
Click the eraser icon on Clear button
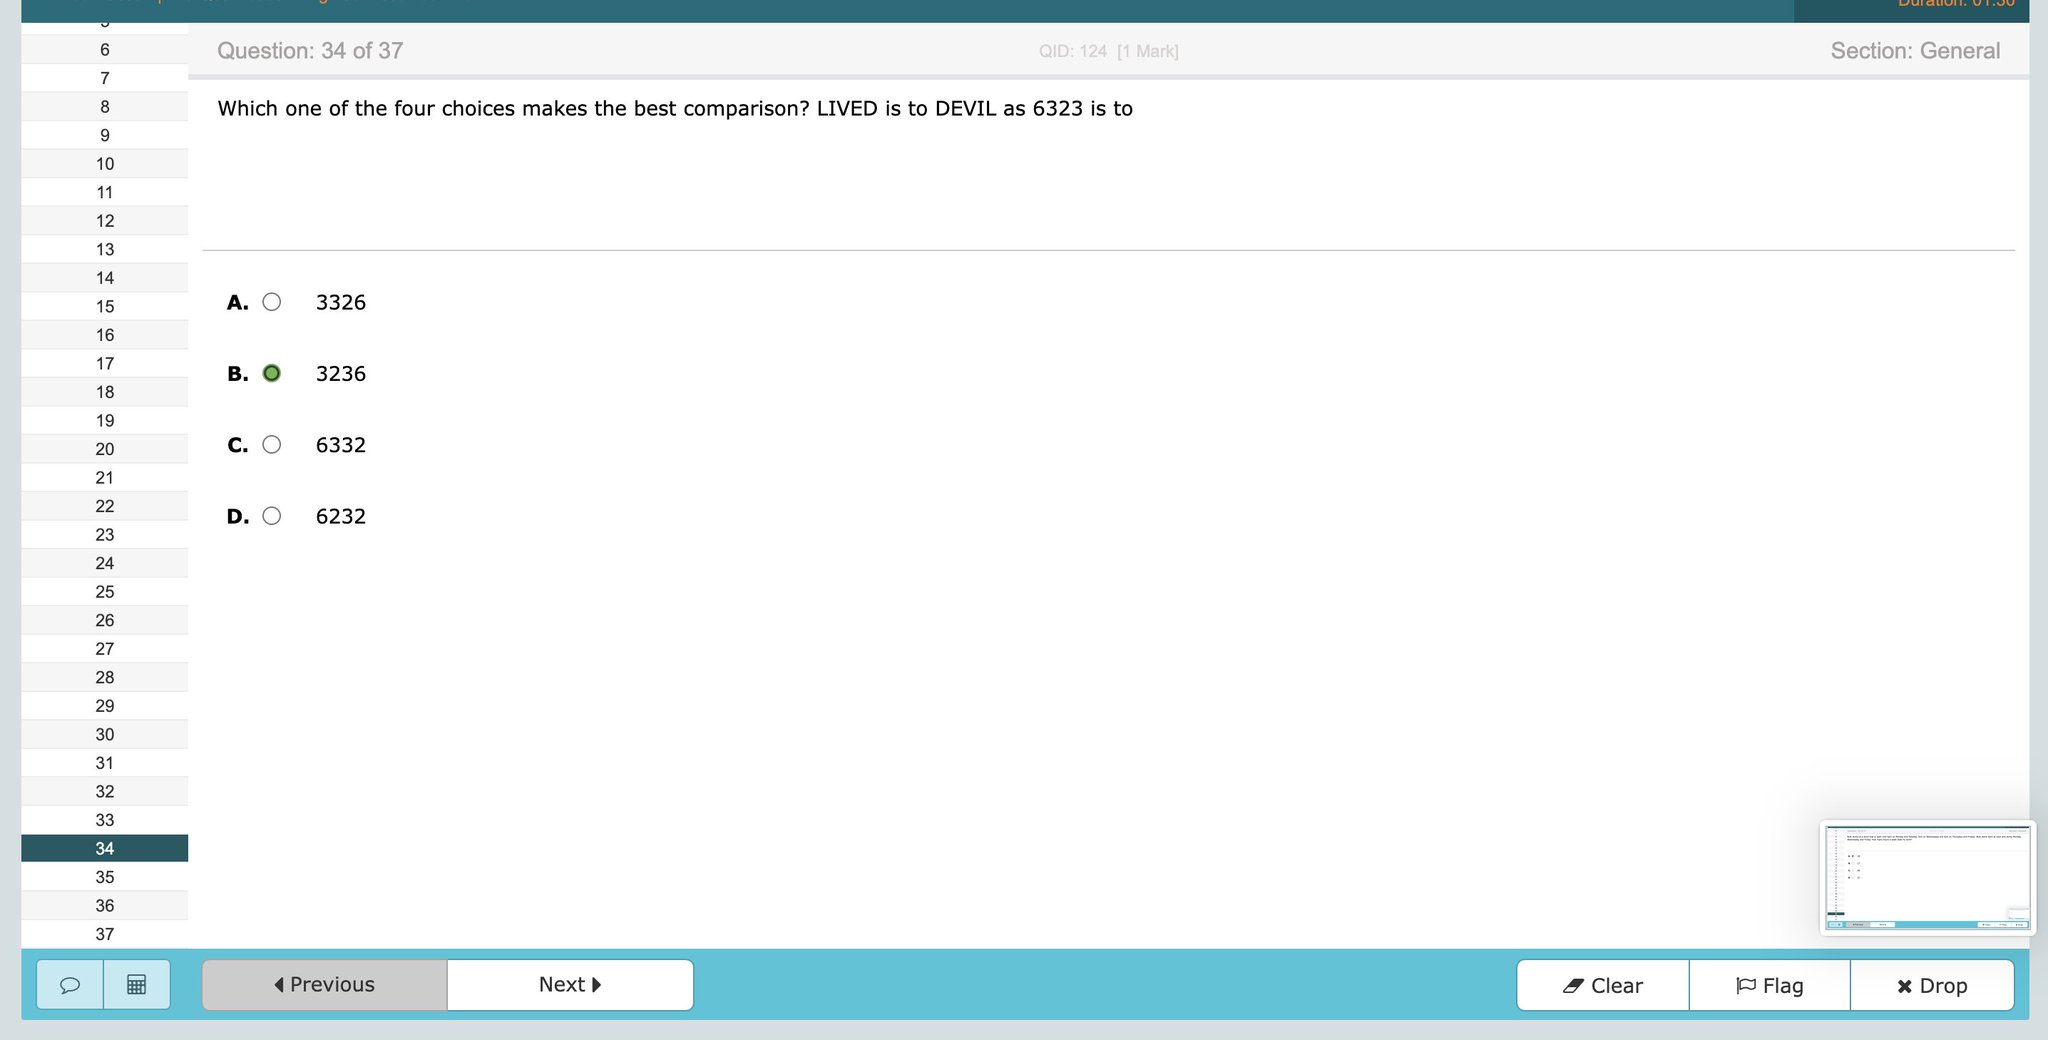point(1573,985)
